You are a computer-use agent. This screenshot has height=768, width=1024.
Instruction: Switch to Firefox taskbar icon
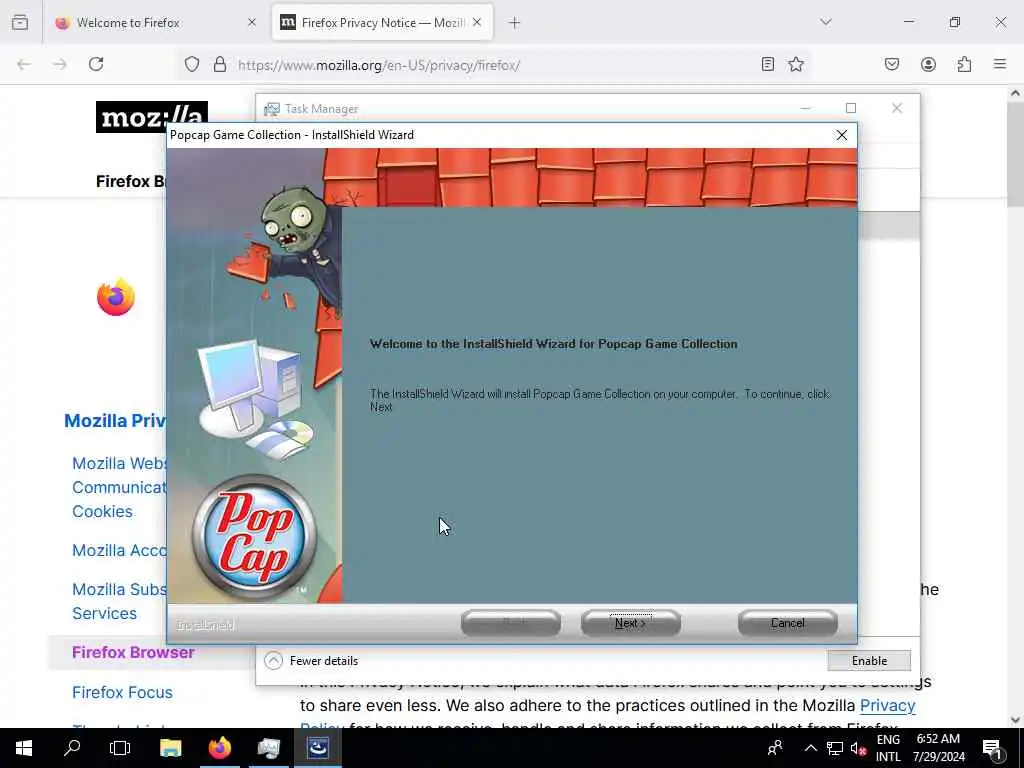point(219,748)
